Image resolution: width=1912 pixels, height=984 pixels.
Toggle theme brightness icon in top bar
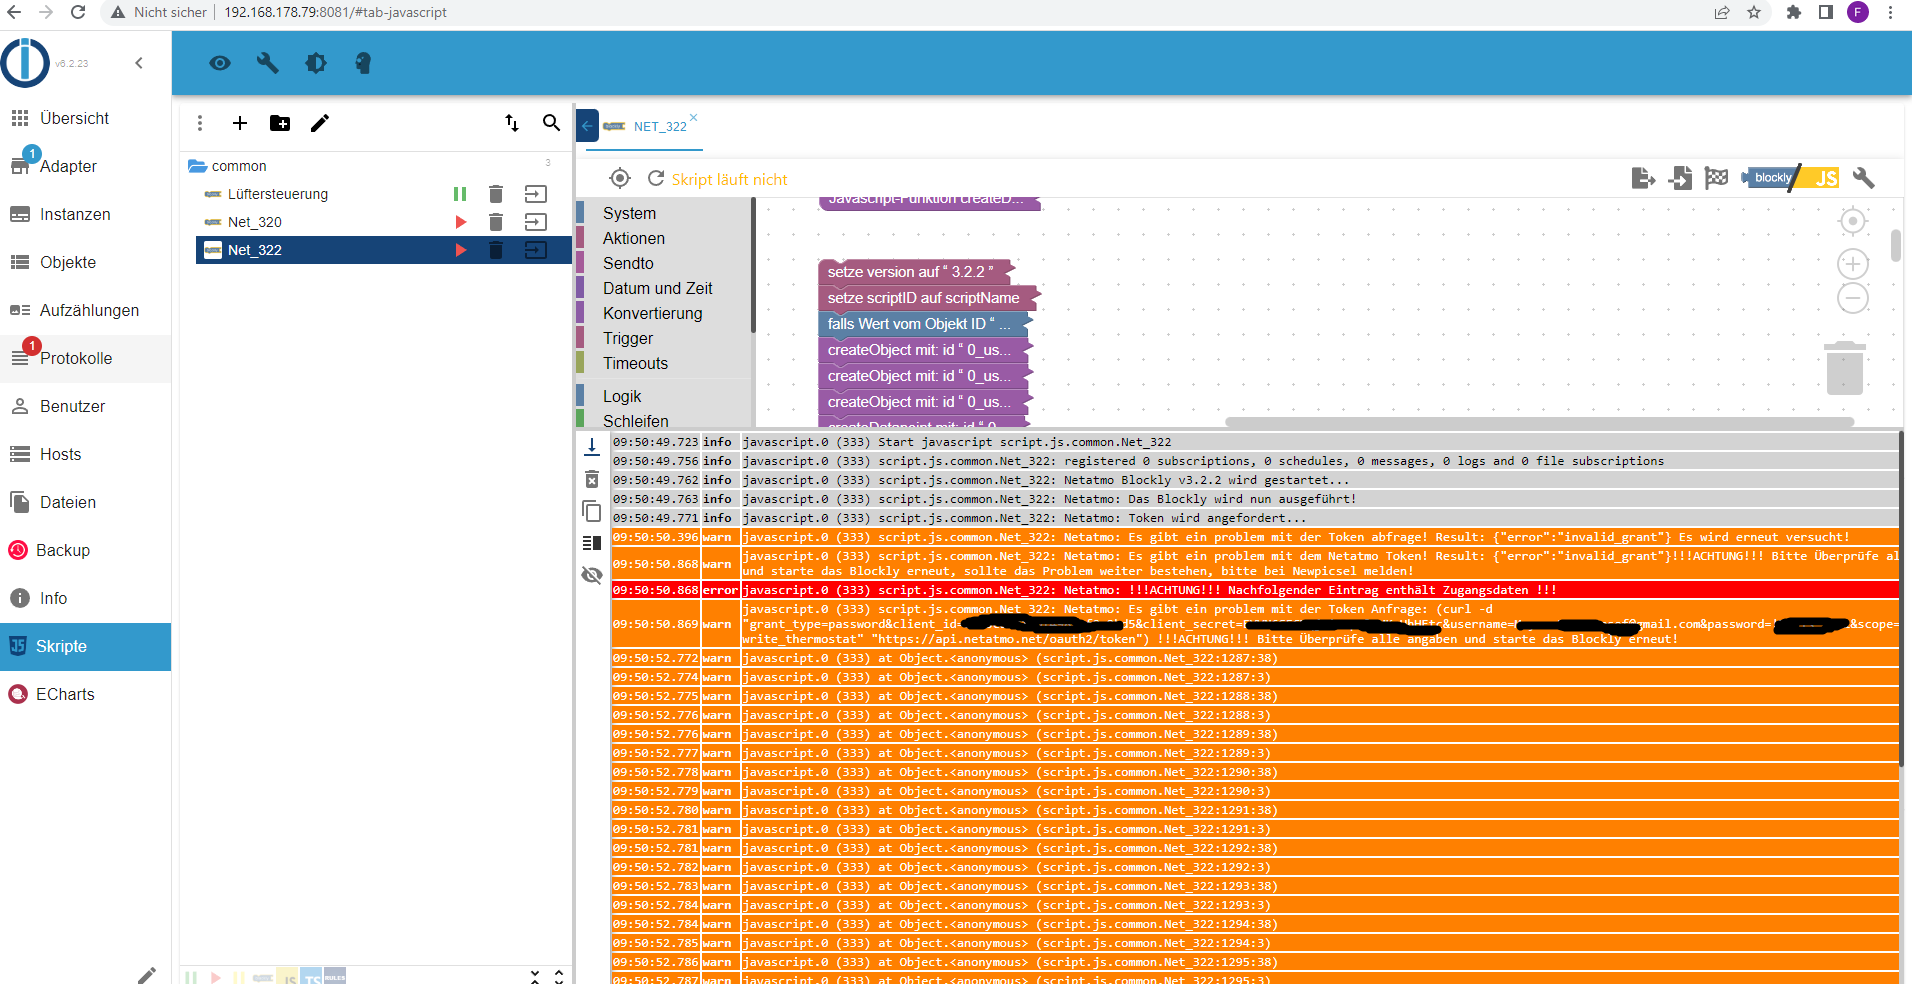click(316, 63)
